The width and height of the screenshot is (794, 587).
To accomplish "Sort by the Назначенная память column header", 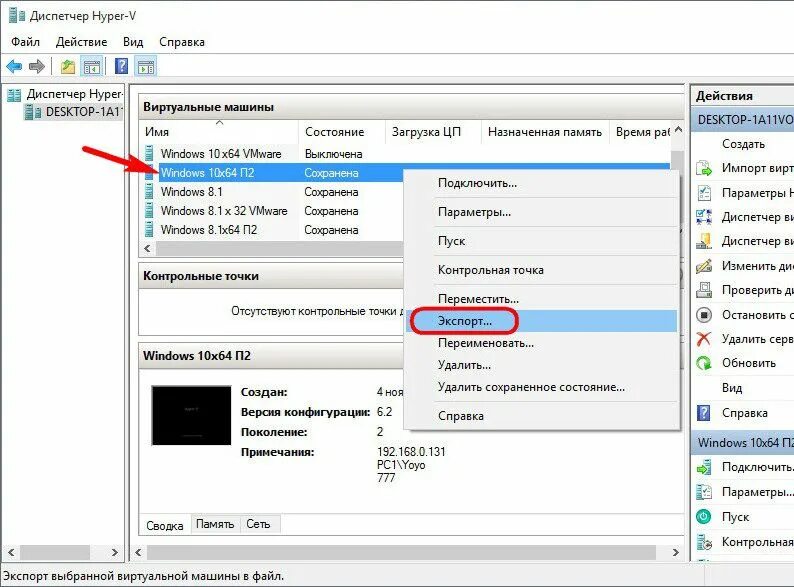I will 545,132.
